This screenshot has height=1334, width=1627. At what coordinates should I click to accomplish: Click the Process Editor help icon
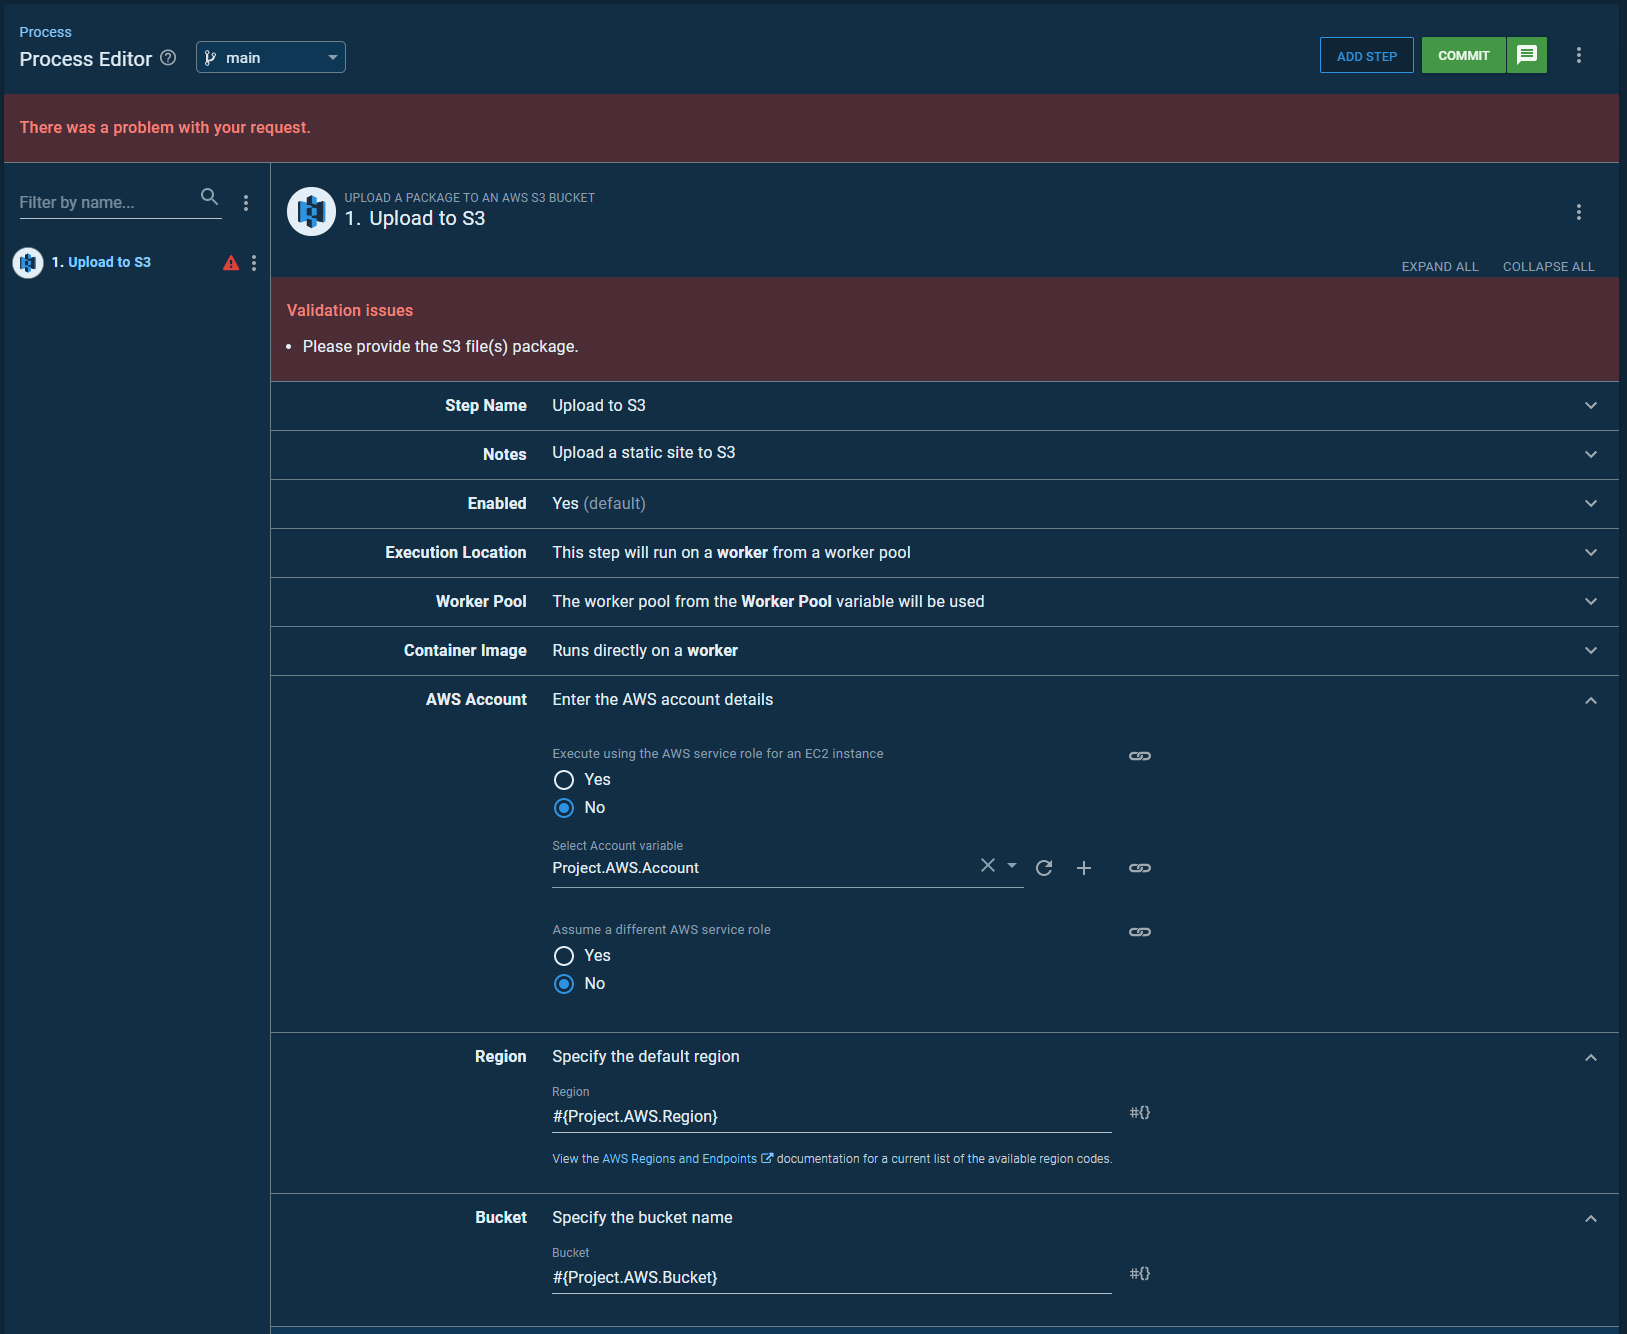click(168, 58)
